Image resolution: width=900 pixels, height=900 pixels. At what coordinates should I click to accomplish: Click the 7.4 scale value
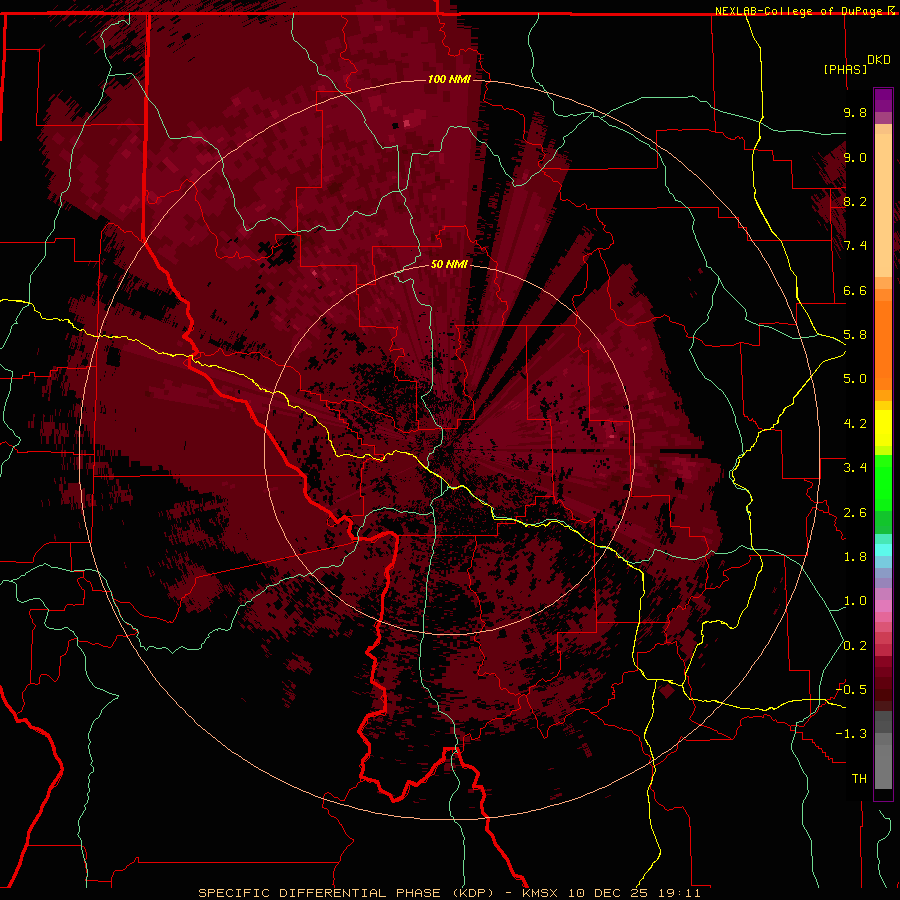tap(855, 246)
